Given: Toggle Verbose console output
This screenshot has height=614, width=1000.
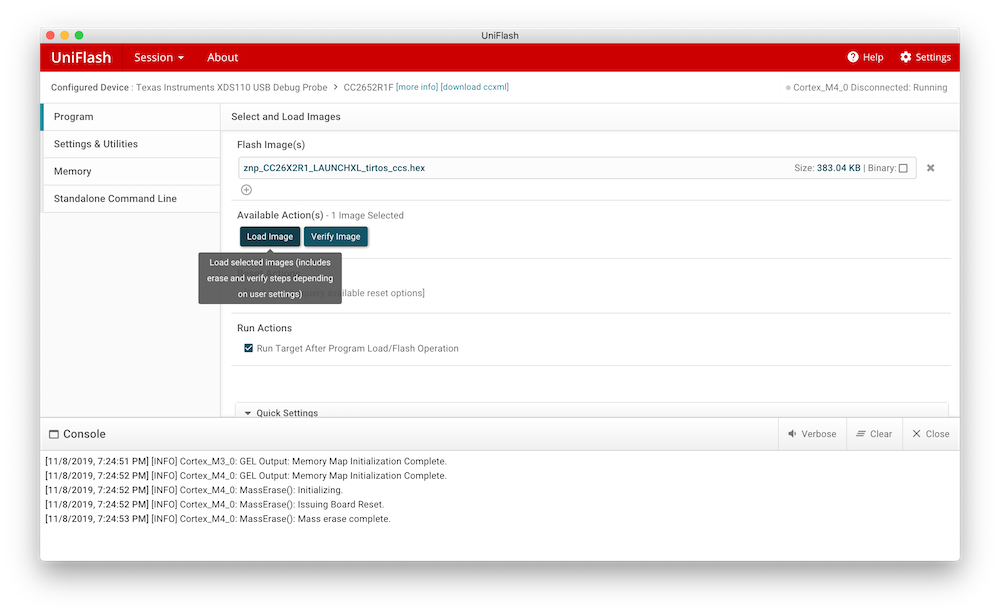Looking at the screenshot, I should tap(812, 434).
